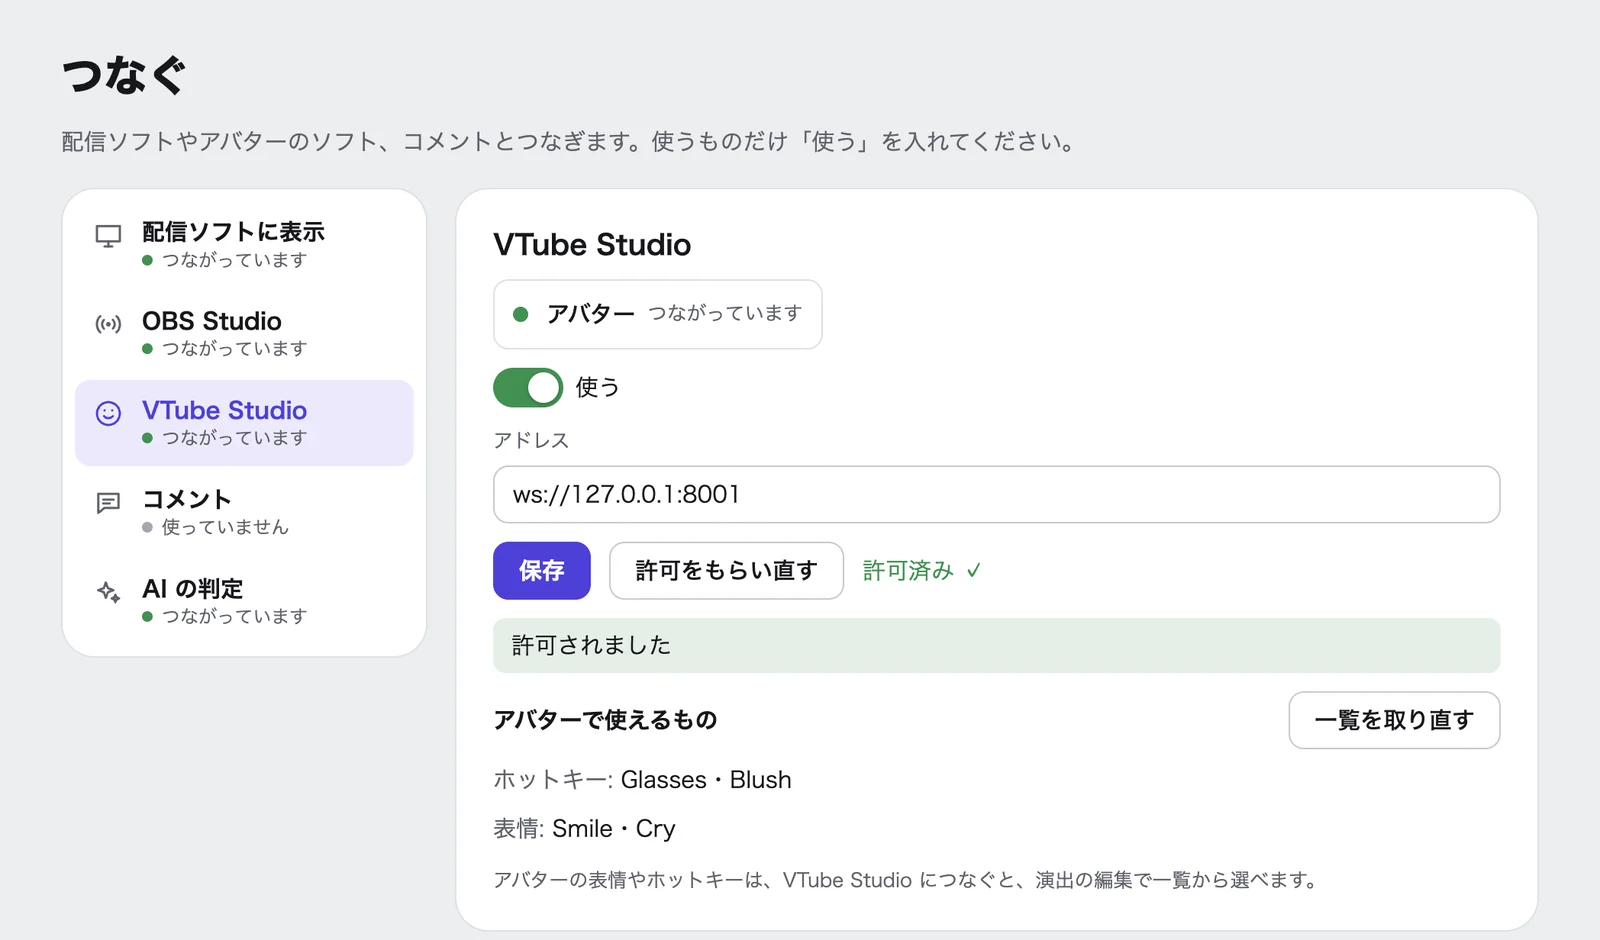Screen dimensions: 1600x940
Task: Click the アバター つながっています status box
Action: [657, 314]
